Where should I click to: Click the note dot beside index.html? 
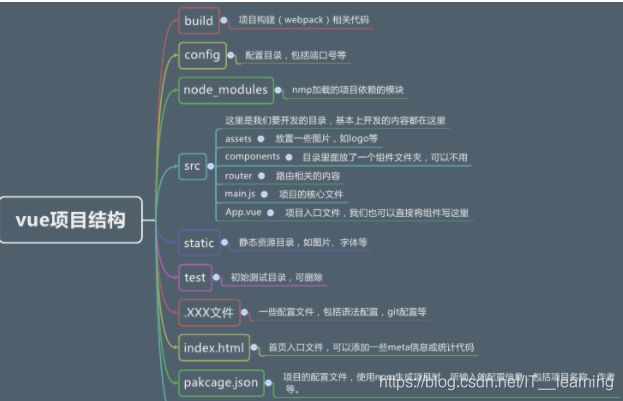(256, 348)
